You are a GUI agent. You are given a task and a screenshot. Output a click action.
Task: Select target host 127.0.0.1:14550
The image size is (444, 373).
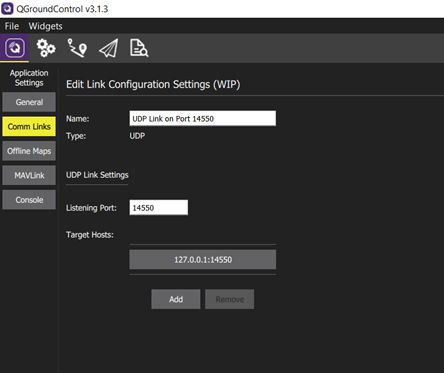point(203,259)
